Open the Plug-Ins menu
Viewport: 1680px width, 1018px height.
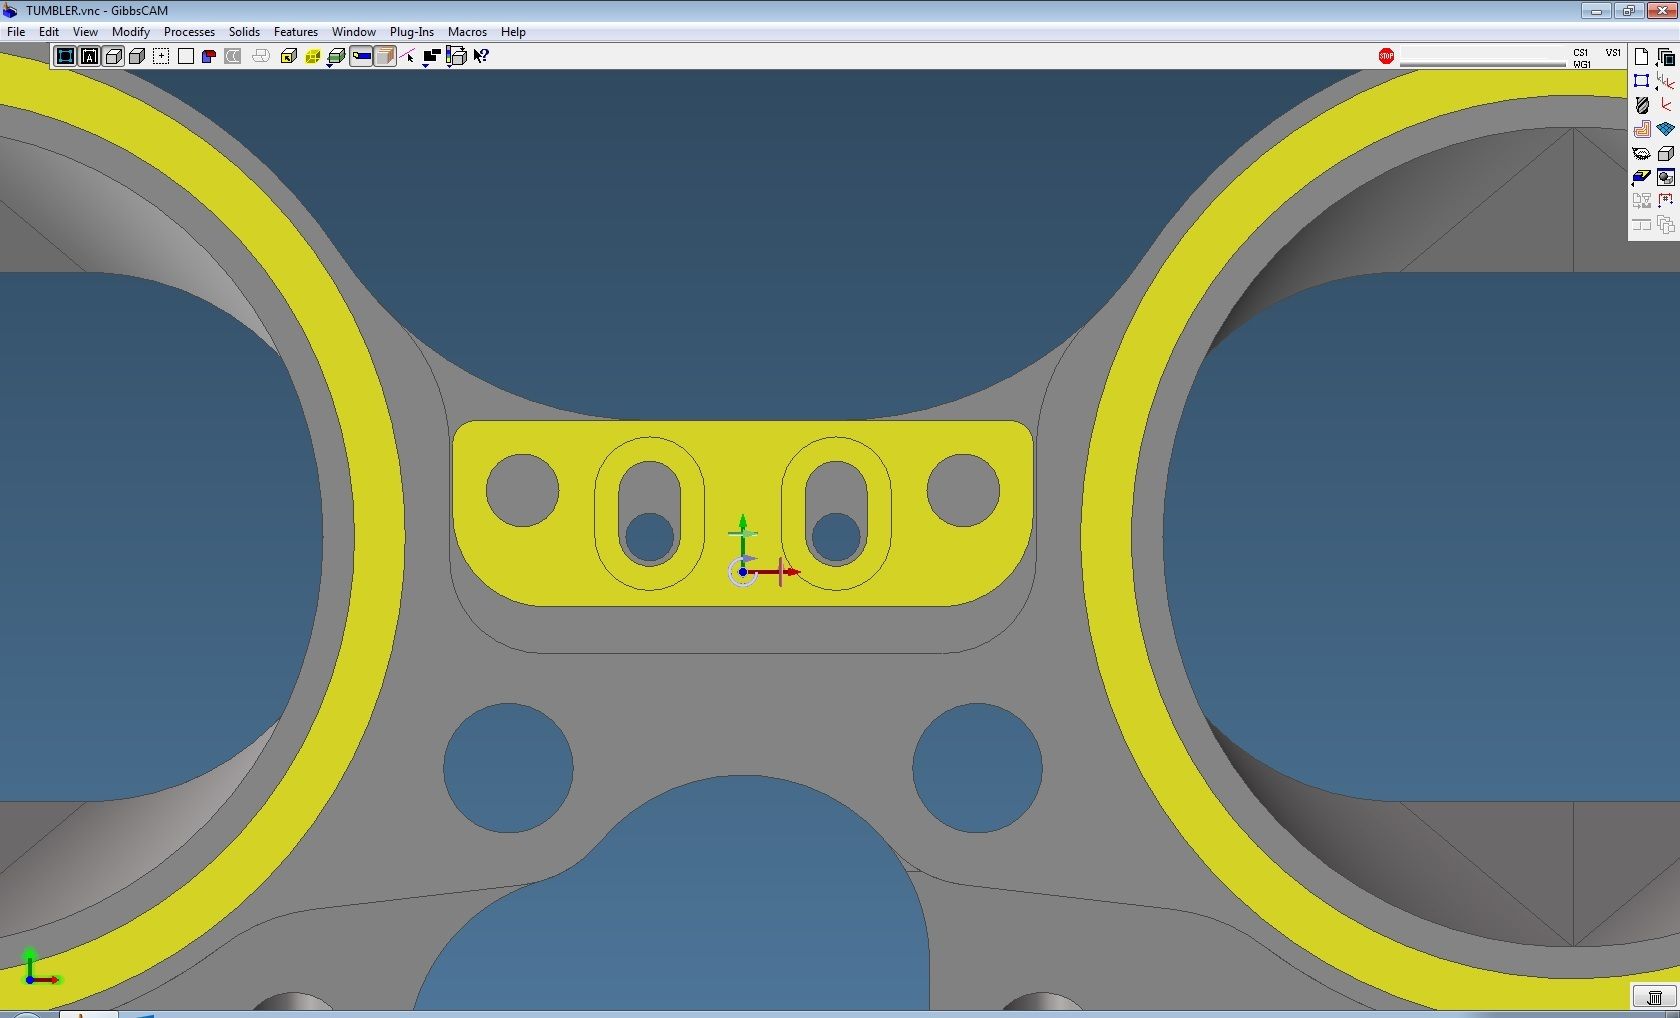coord(412,32)
